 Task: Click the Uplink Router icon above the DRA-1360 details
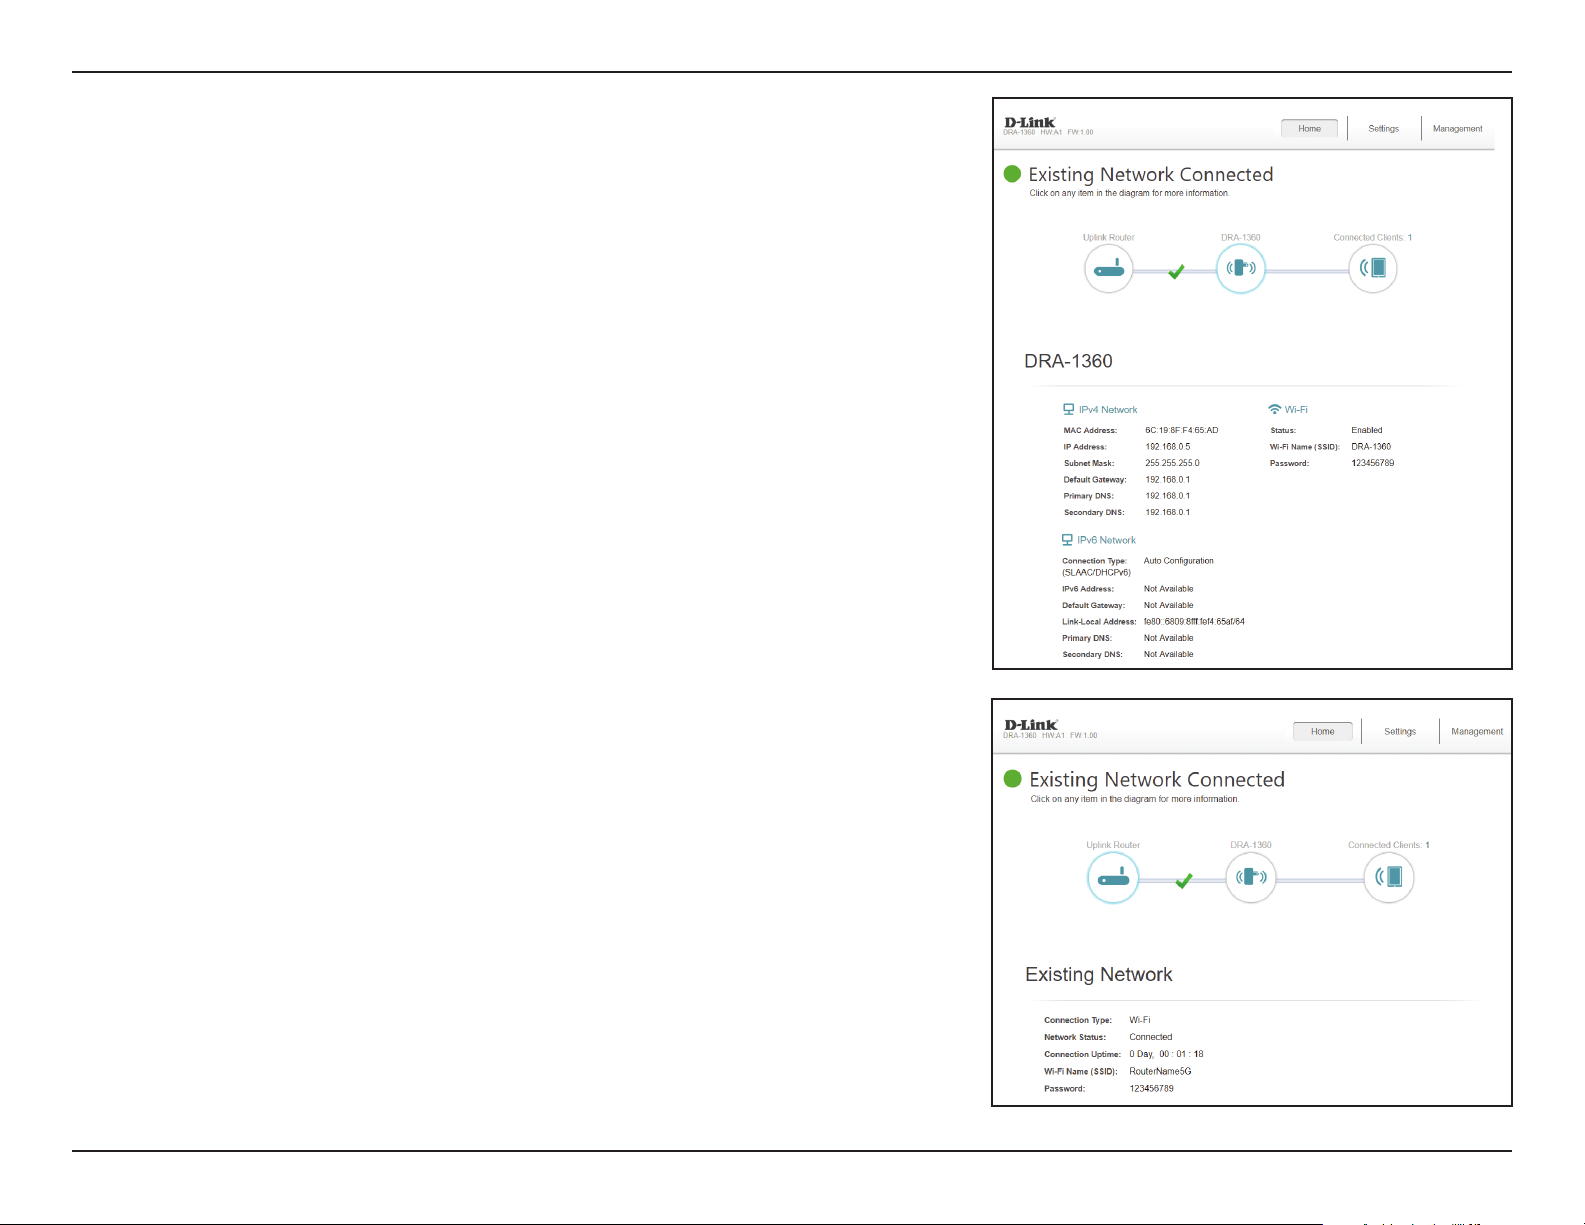tap(1108, 268)
